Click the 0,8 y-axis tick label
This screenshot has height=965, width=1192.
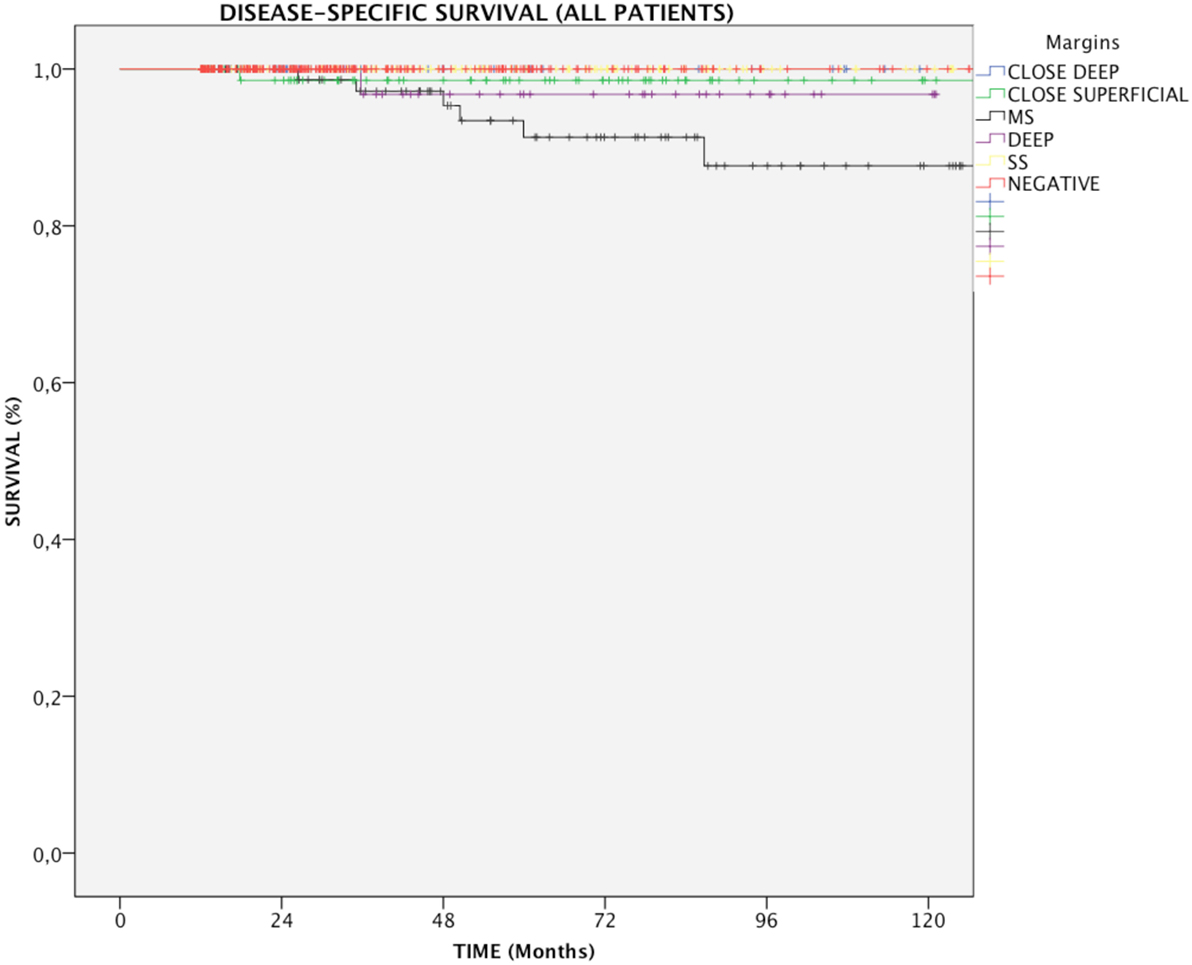tap(46, 227)
